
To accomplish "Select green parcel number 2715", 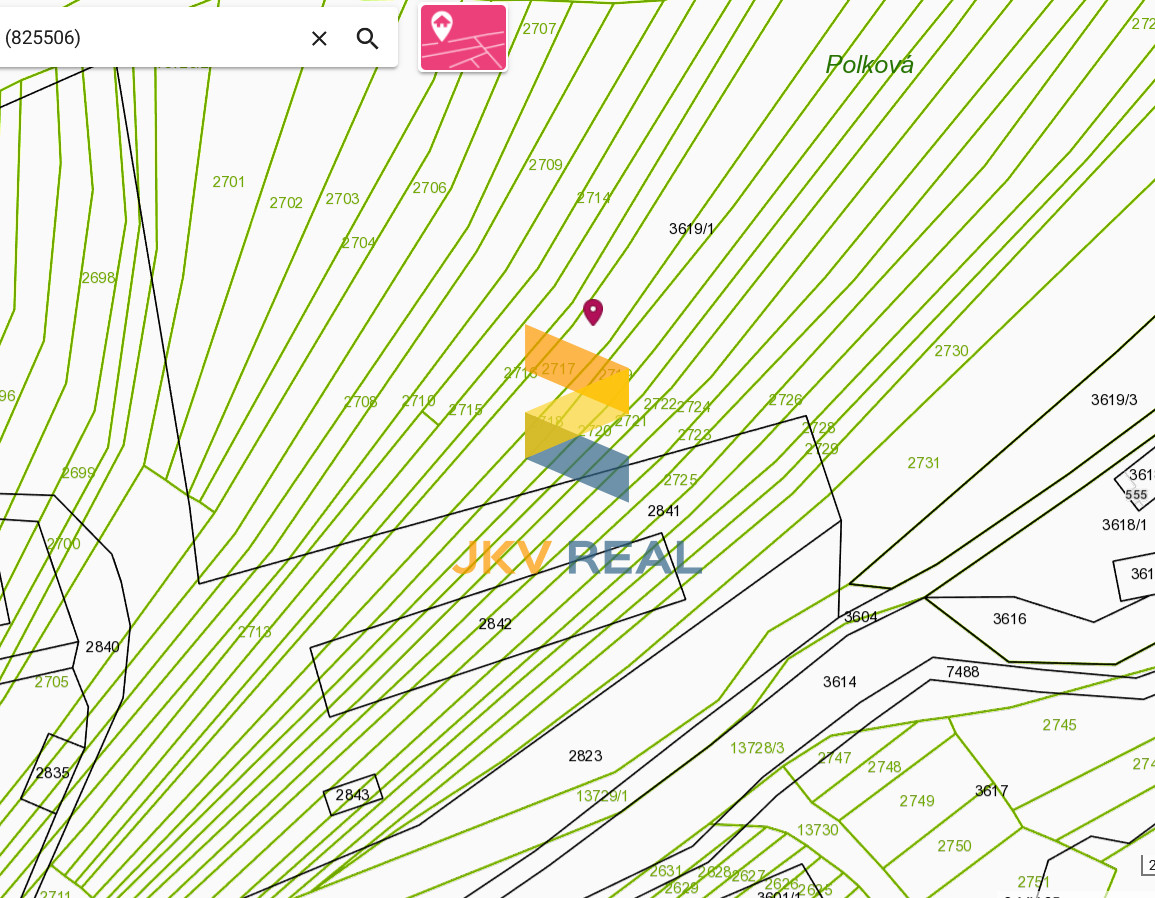I will 466,410.
